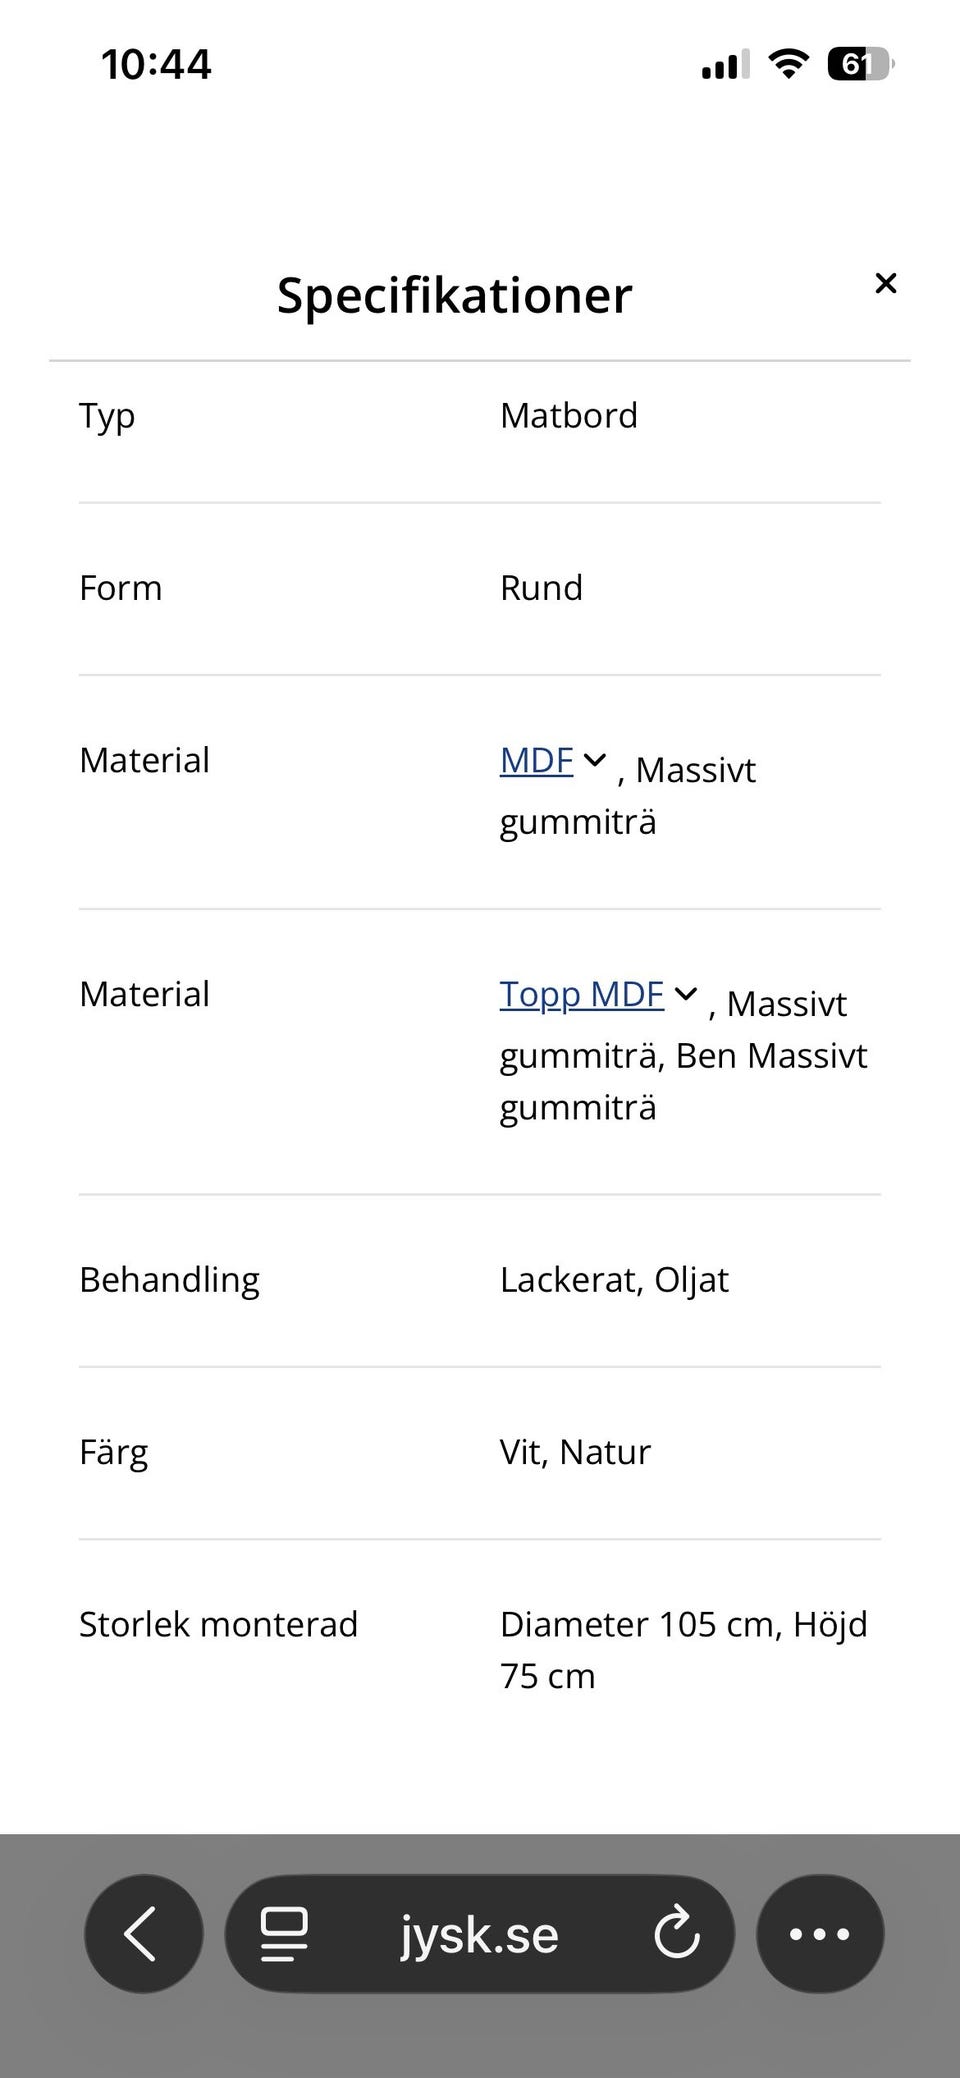
Task: Open the Topp MDF link
Action: point(582,995)
